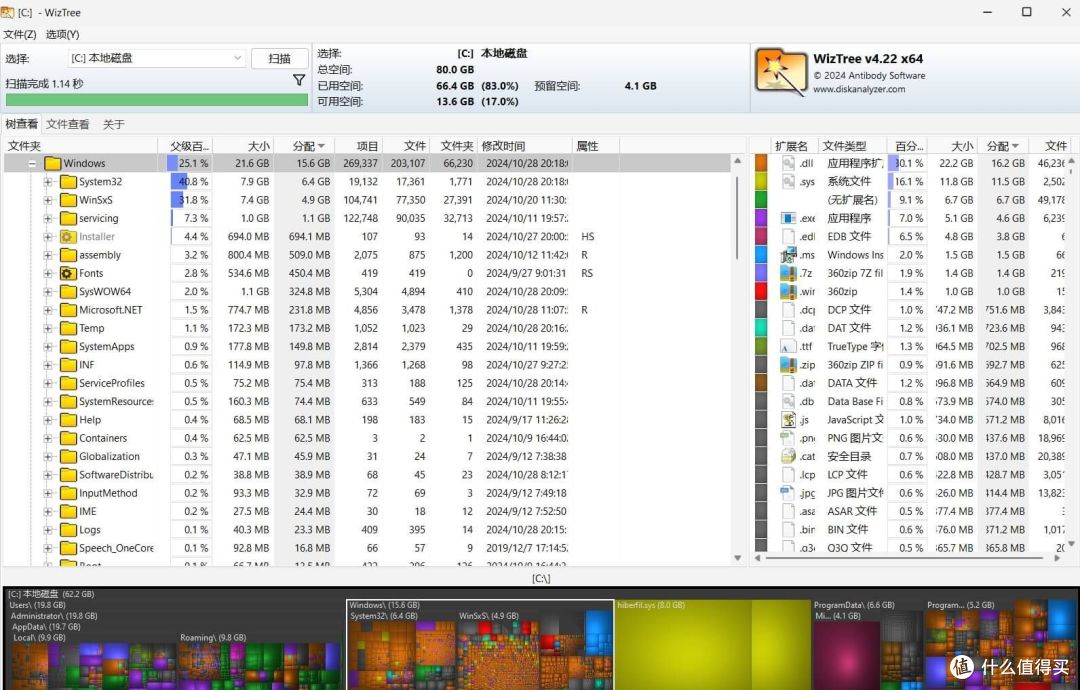The image size is (1080, 690).
Task: Open the [C:] 本地磁盘 drive dropdown
Action: click(237, 59)
